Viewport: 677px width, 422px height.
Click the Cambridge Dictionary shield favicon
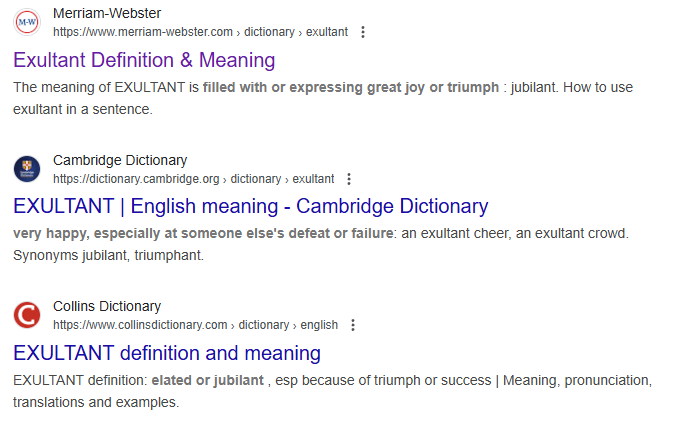click(x=27, y=169)
